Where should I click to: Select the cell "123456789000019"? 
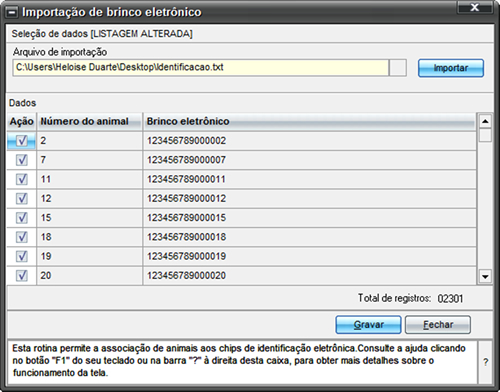point(310,256)
